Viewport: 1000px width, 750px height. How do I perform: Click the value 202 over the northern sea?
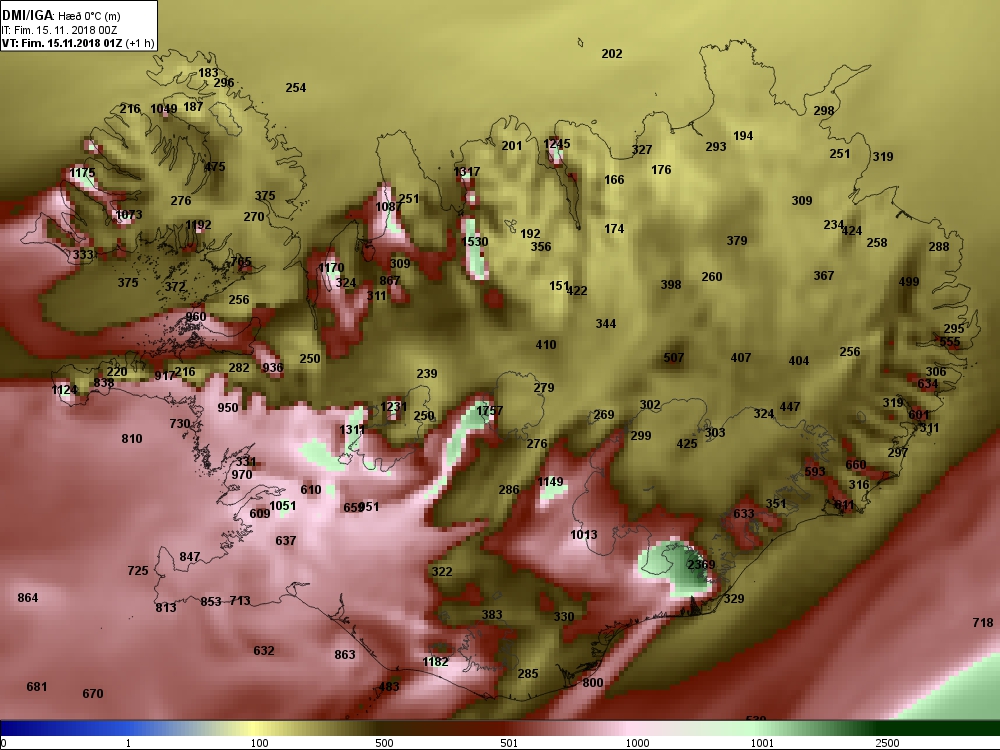point(612,54)
